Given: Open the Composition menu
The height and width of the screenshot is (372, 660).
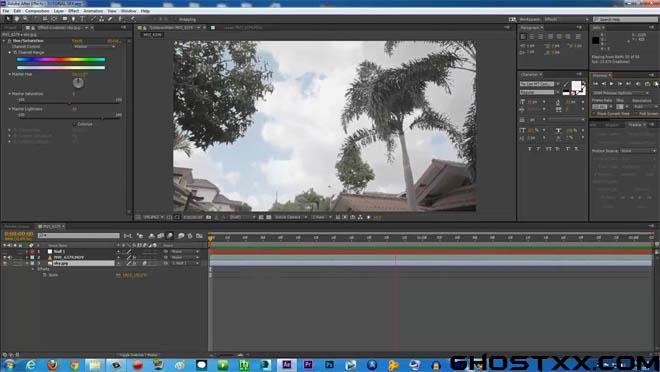Looking at the screenshot, I should (x=37, y=11).
